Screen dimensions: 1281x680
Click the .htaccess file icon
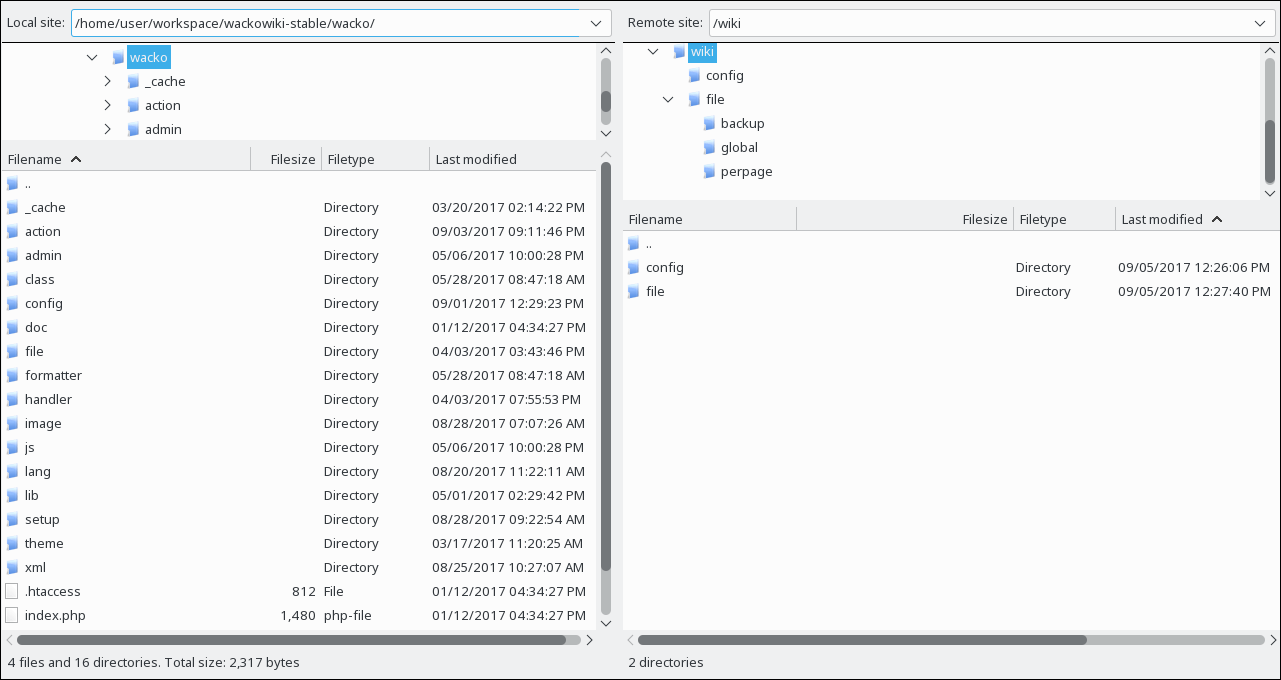click(x=12, y=591)
